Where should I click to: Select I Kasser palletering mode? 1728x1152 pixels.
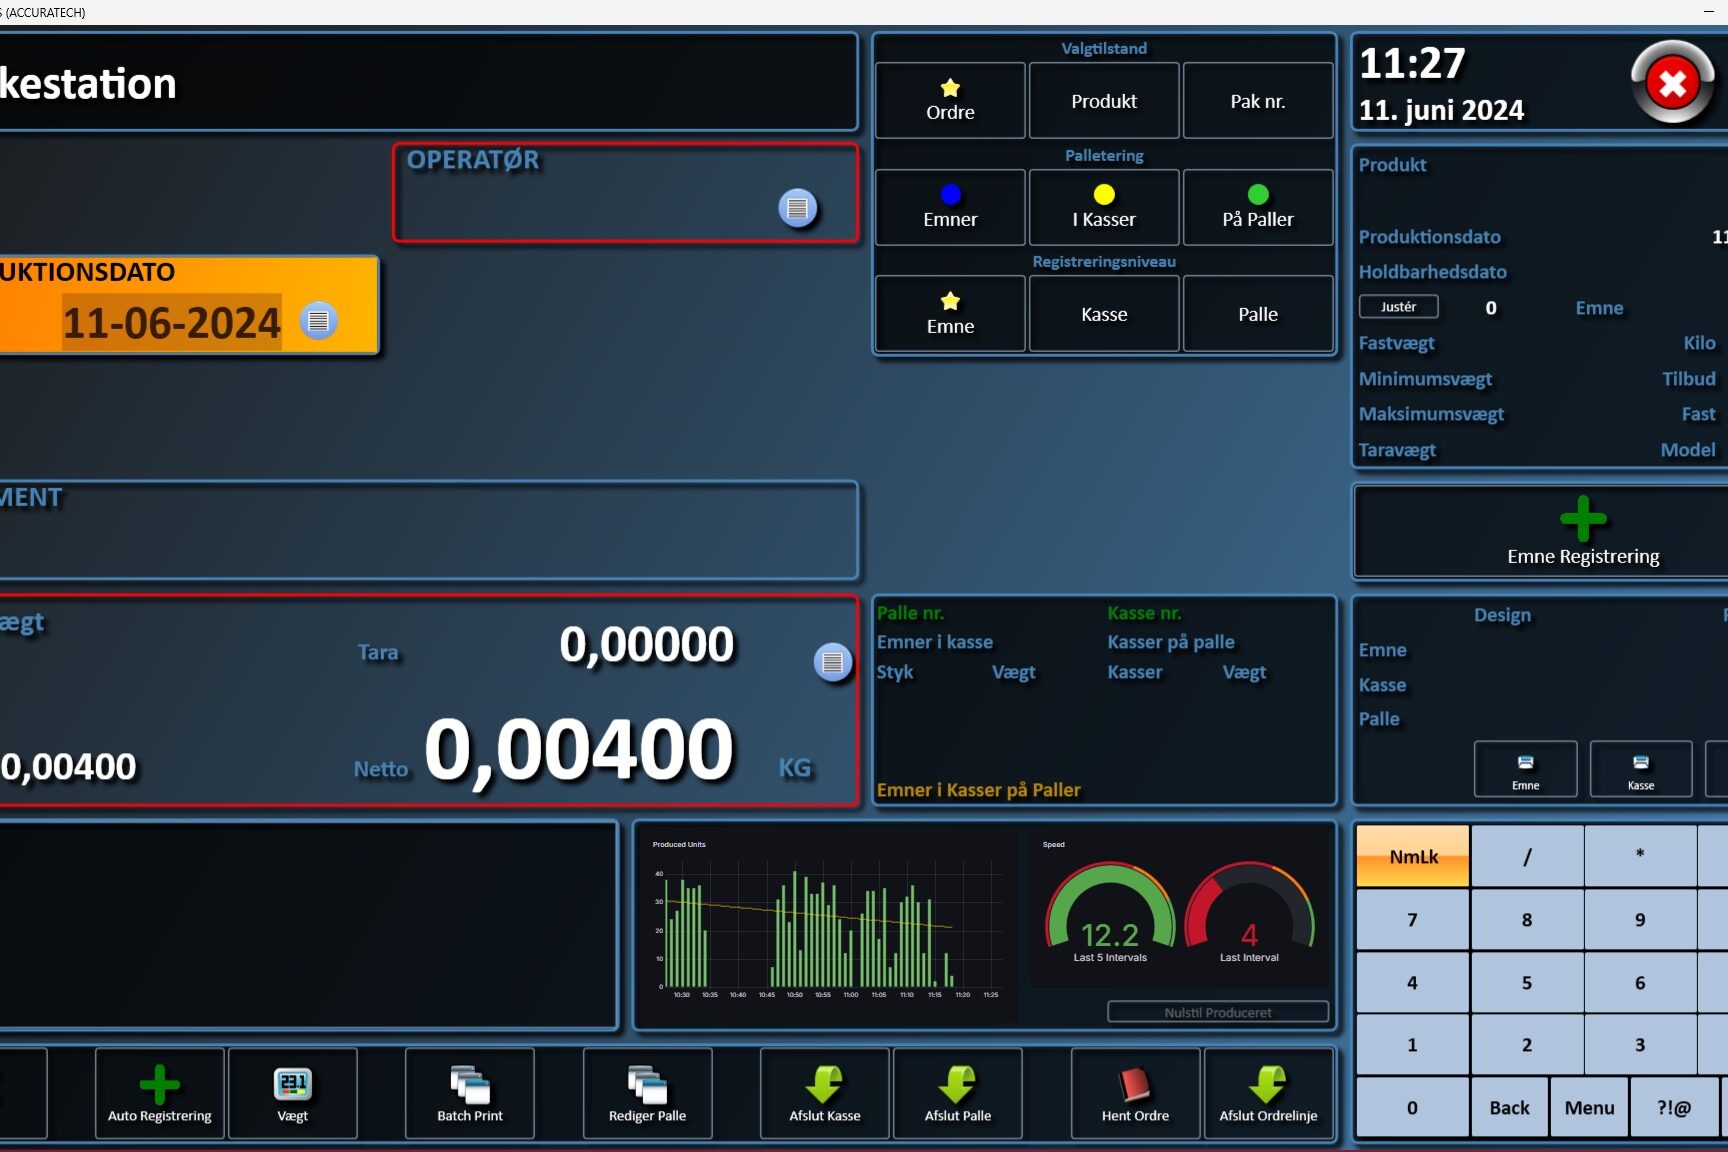pyautogui.click(x=1104, y=207)
